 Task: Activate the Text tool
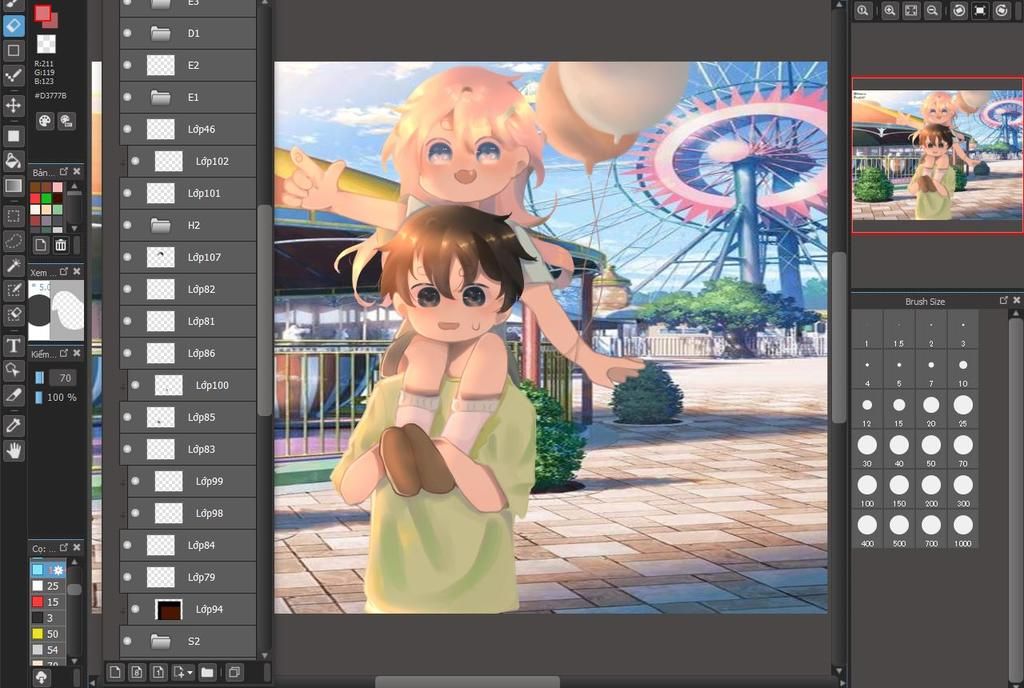pyautogui.click(x=14, y=345)
